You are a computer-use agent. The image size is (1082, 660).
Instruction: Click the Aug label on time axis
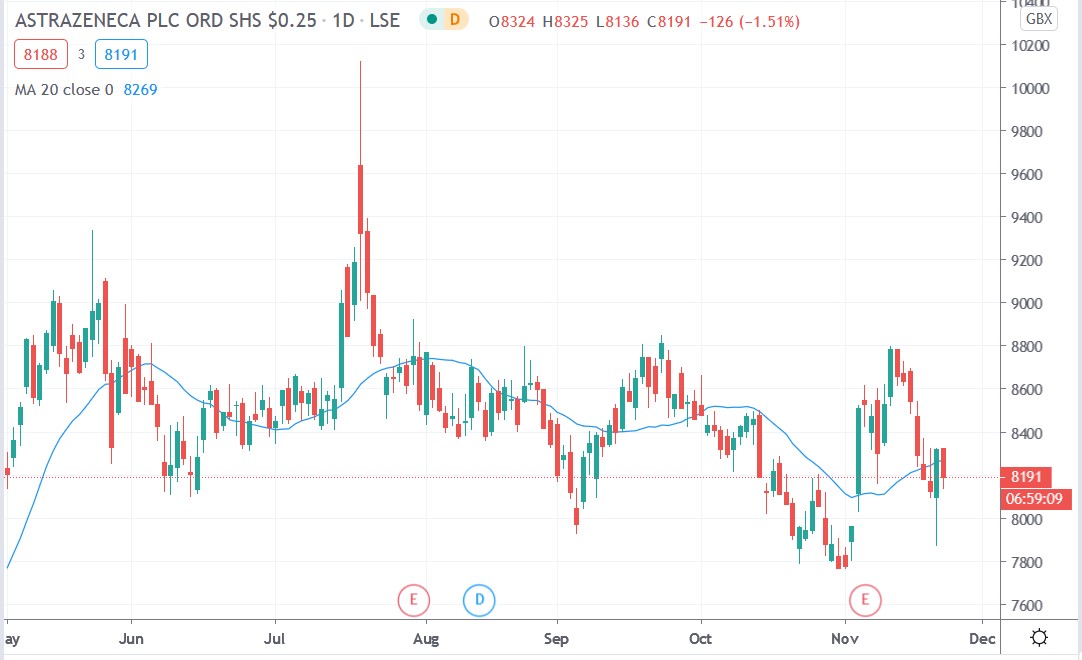[426, 639]
